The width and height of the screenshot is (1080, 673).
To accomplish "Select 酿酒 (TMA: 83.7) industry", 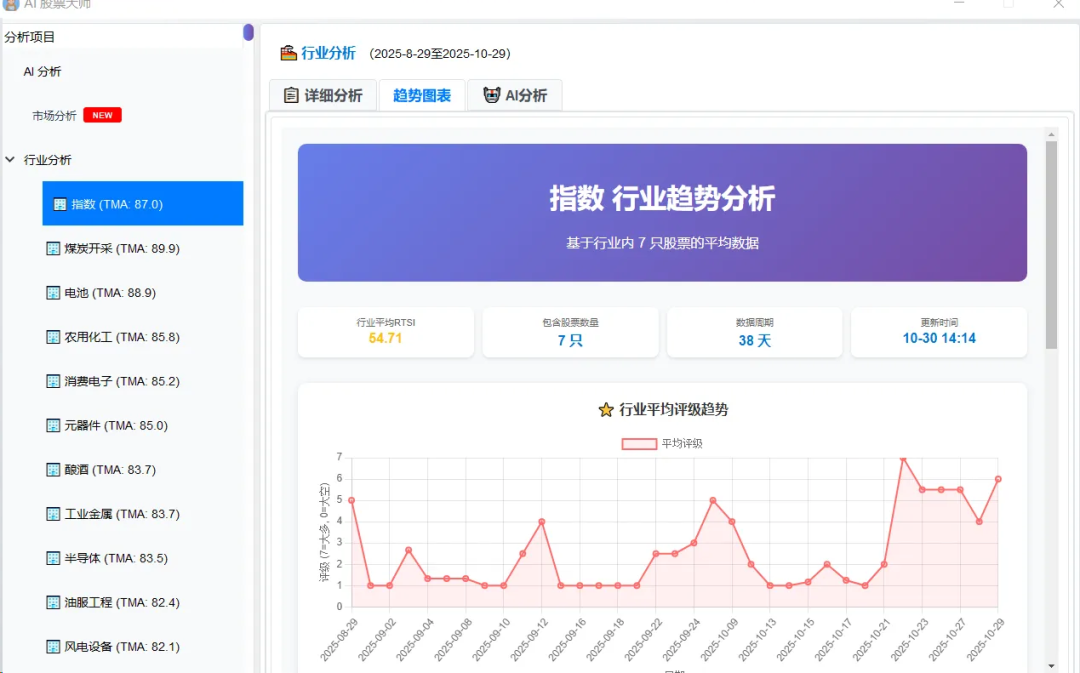I will pos(110,470).
